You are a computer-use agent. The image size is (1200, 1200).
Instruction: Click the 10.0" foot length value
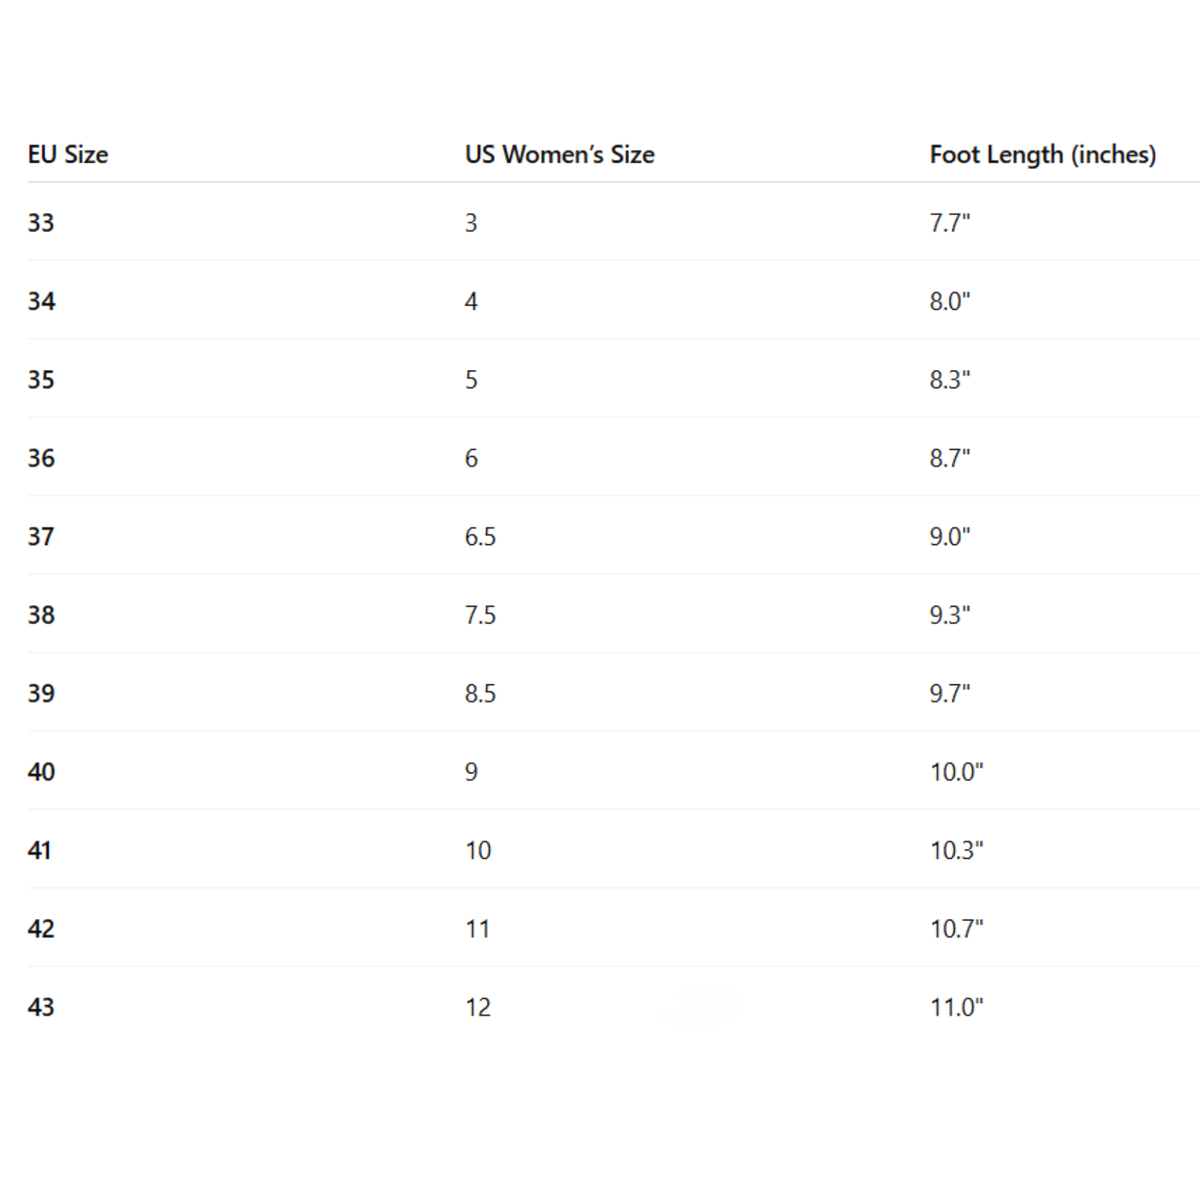(956, 772)
